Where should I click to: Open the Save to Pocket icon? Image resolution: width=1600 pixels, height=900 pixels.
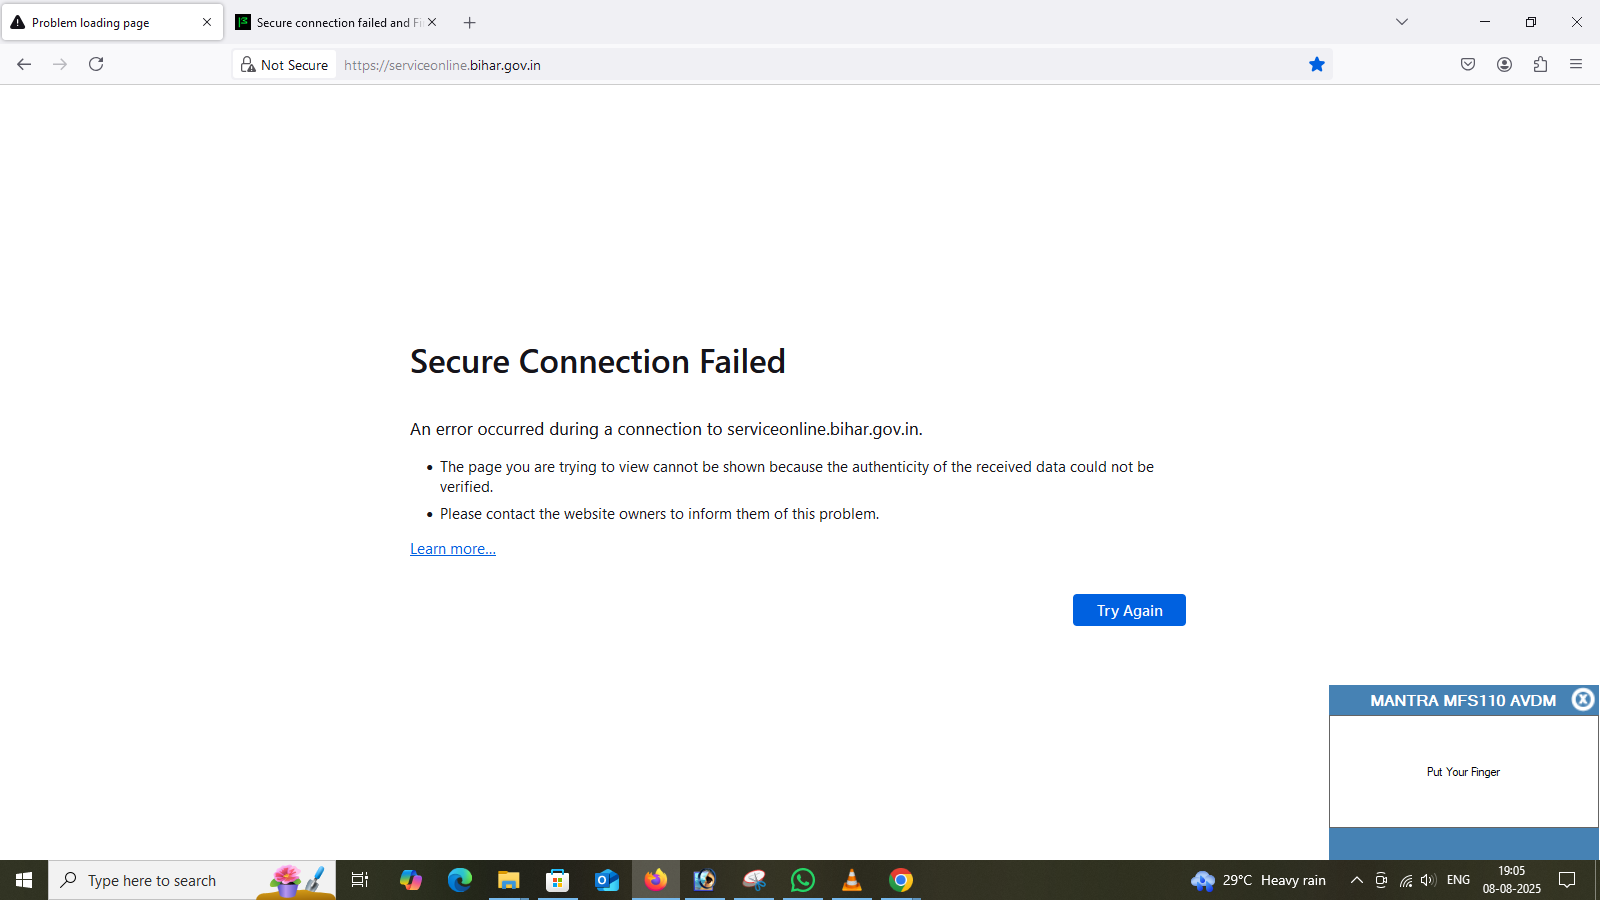tap(1468, 64)
